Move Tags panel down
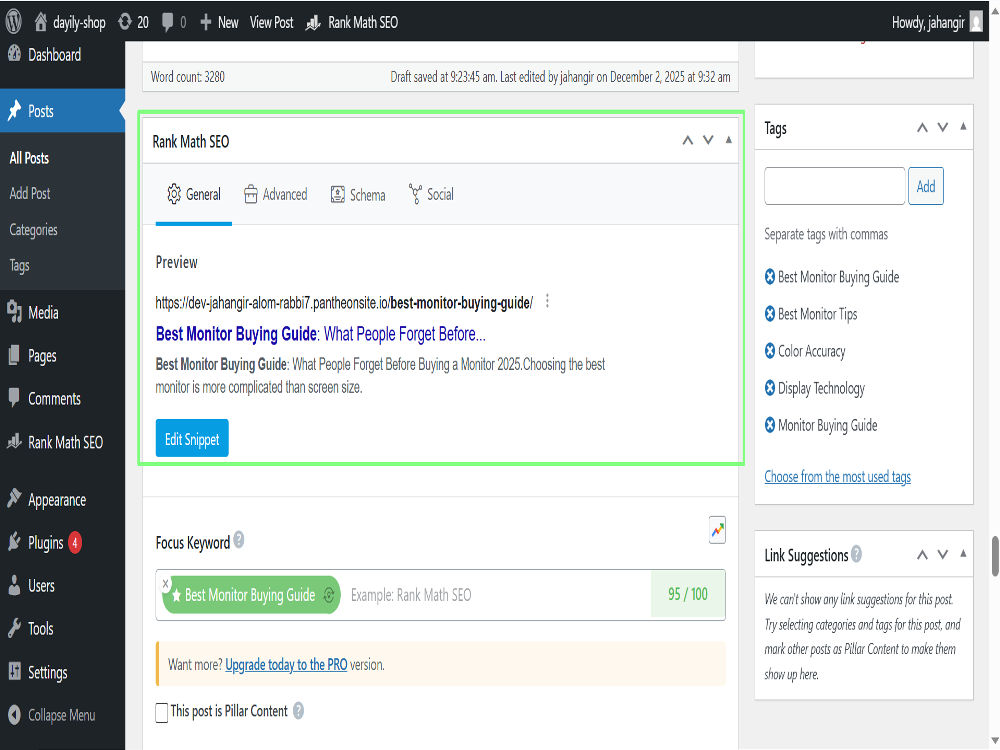1000x750 pixels. [x=943, y=128]
